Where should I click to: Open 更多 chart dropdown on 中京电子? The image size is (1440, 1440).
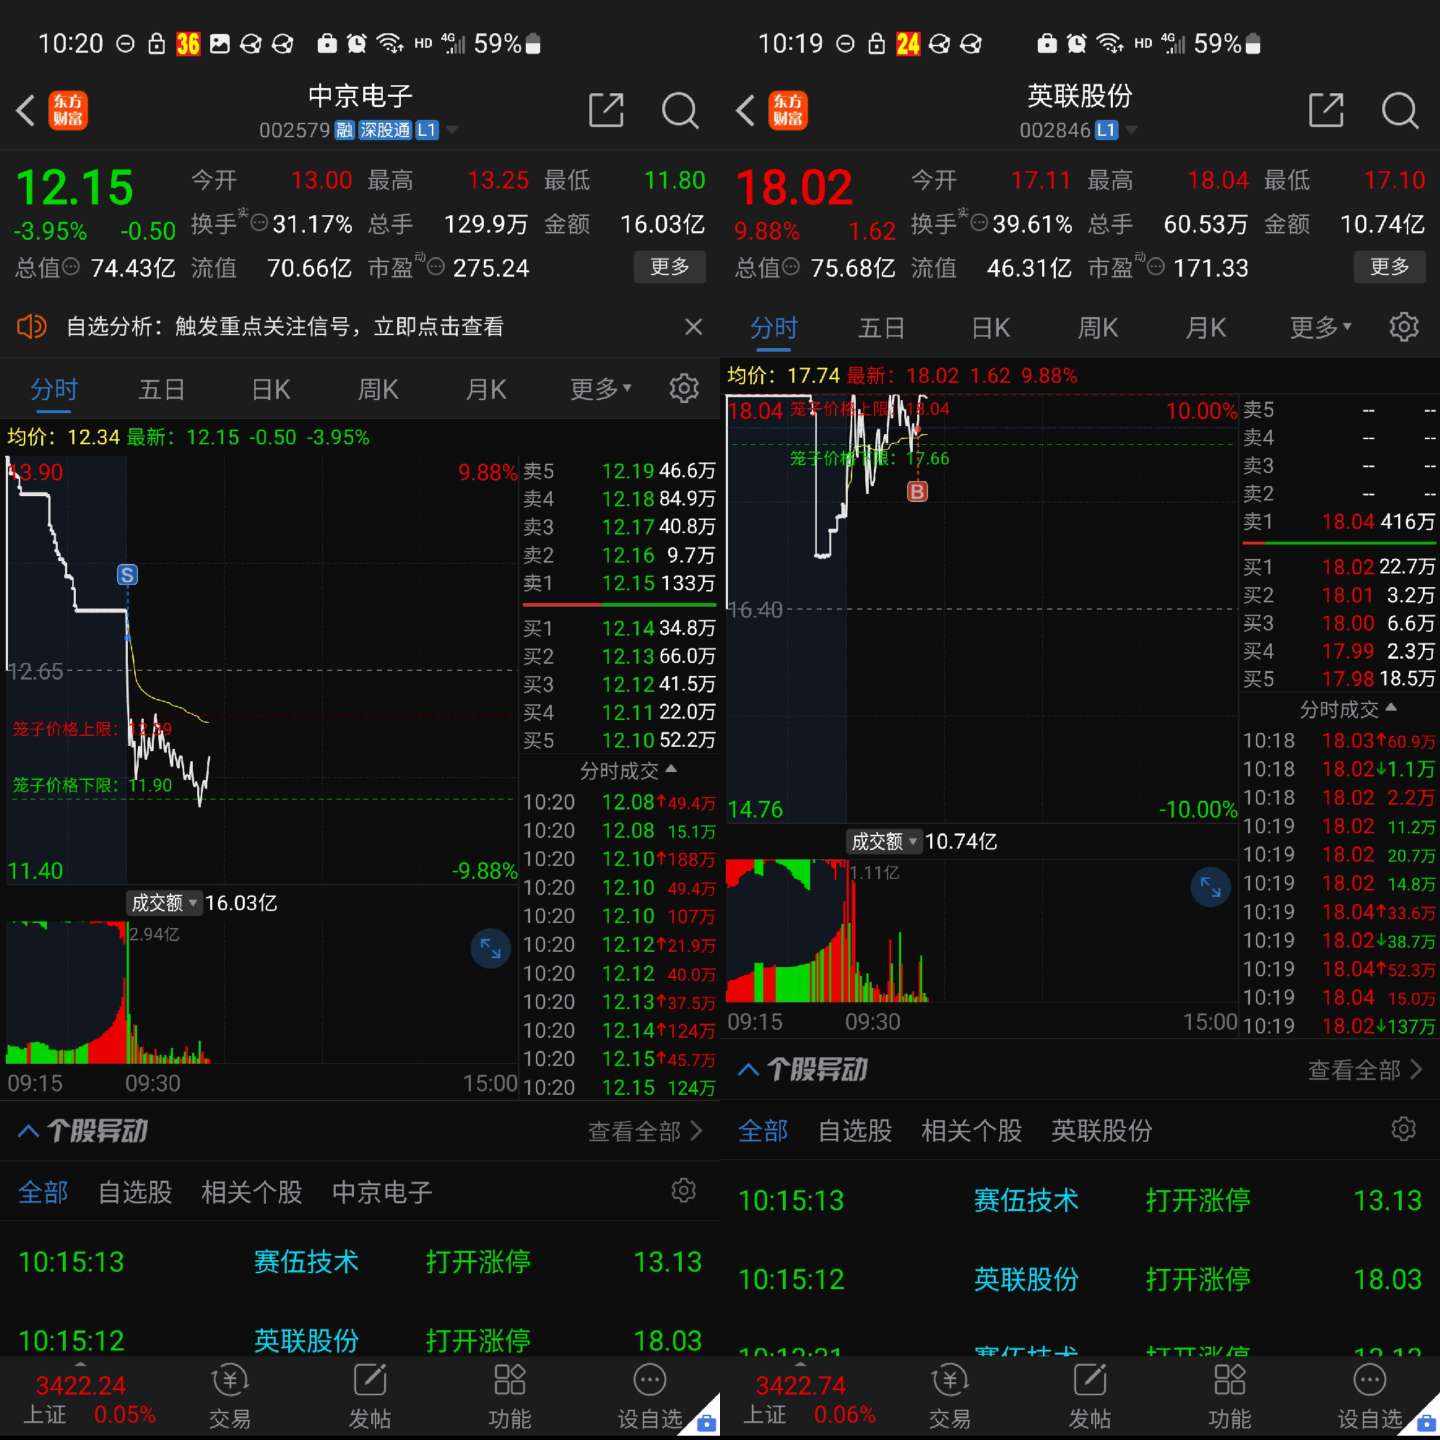pos(600,389)
